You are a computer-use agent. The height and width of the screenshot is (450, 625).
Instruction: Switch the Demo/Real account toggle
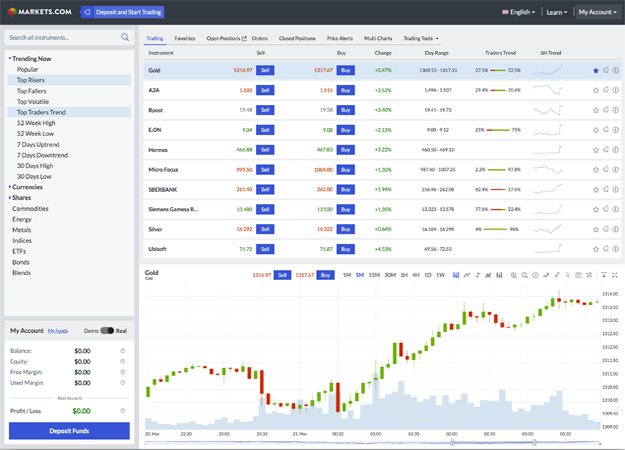[x=107, y=330]
